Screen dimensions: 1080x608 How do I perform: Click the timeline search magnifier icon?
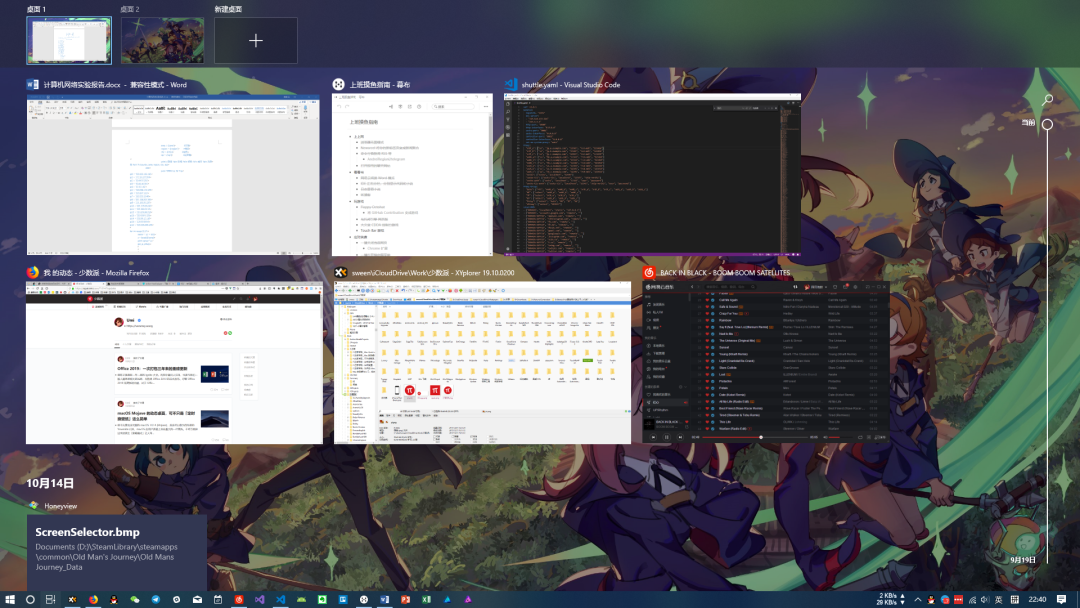pos(1048,100)
